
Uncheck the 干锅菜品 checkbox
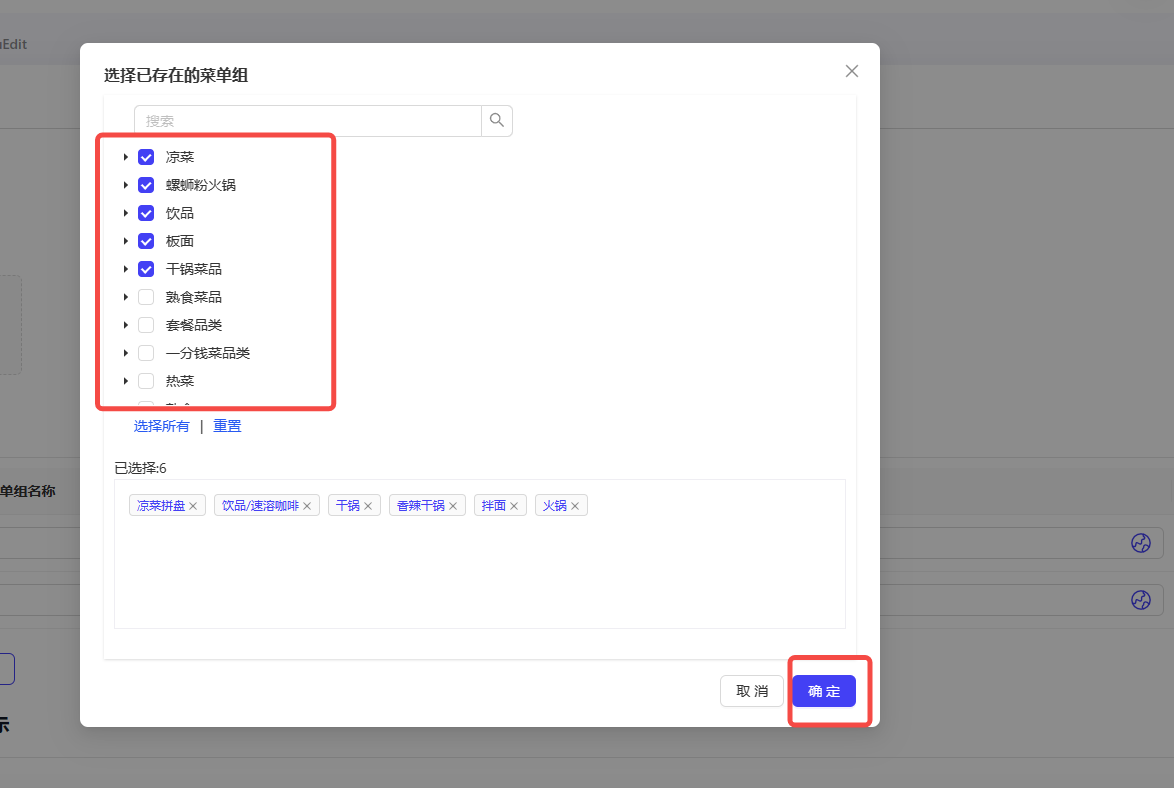tap(146, 269)
